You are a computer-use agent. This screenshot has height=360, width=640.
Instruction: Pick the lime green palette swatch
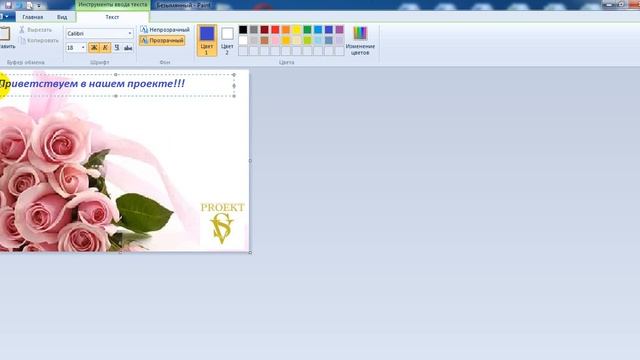pos(307,40)
